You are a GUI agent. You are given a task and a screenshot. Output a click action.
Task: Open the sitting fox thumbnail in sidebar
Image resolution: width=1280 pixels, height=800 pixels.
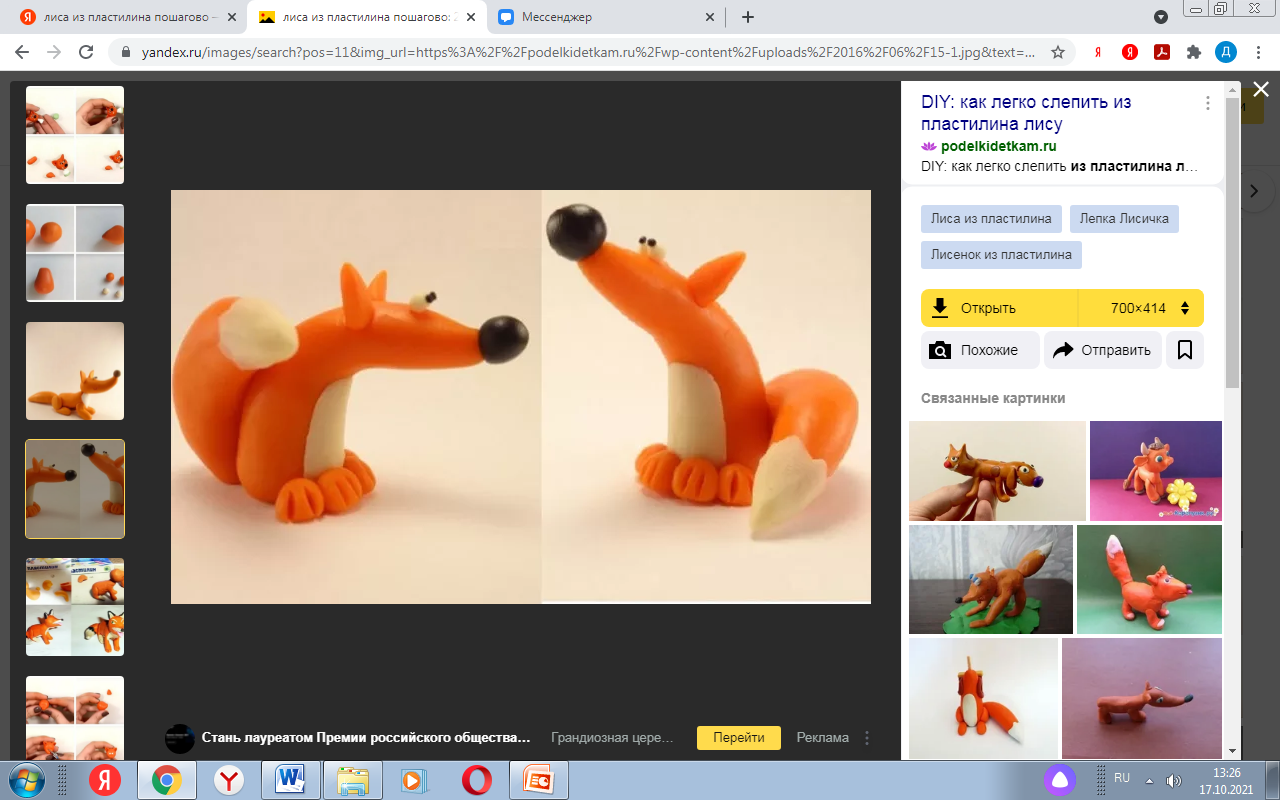[x=75, y=371]
